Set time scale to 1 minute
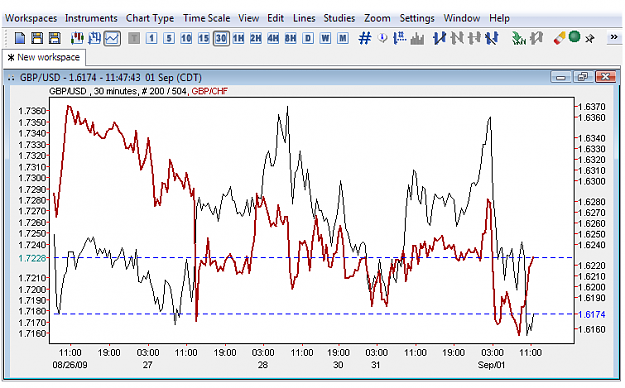Image resolution: width=625 pixels, height=388 pixels. coord(151,39)
